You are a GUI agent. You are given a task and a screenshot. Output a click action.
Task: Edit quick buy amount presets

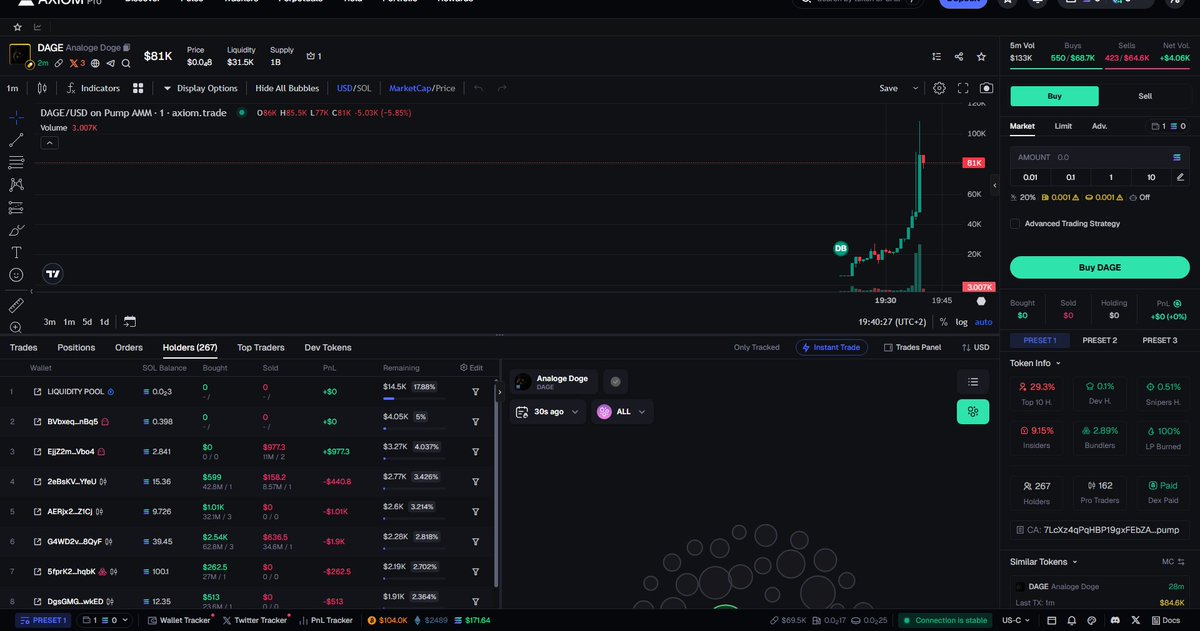[x=1180, y=177]
